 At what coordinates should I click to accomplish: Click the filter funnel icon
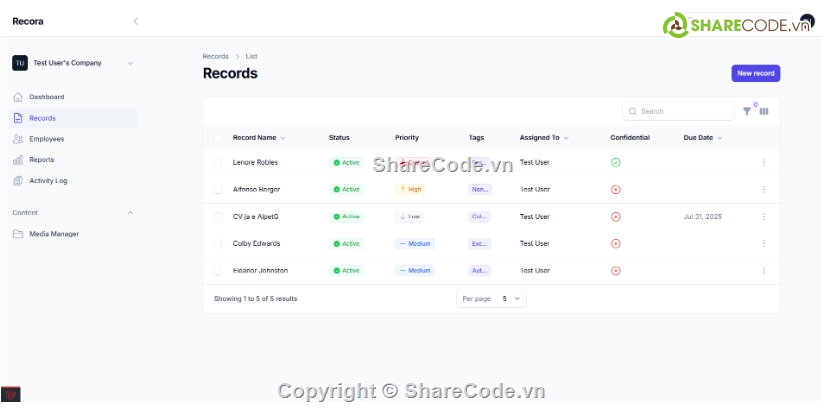click(x=747, y=111)
